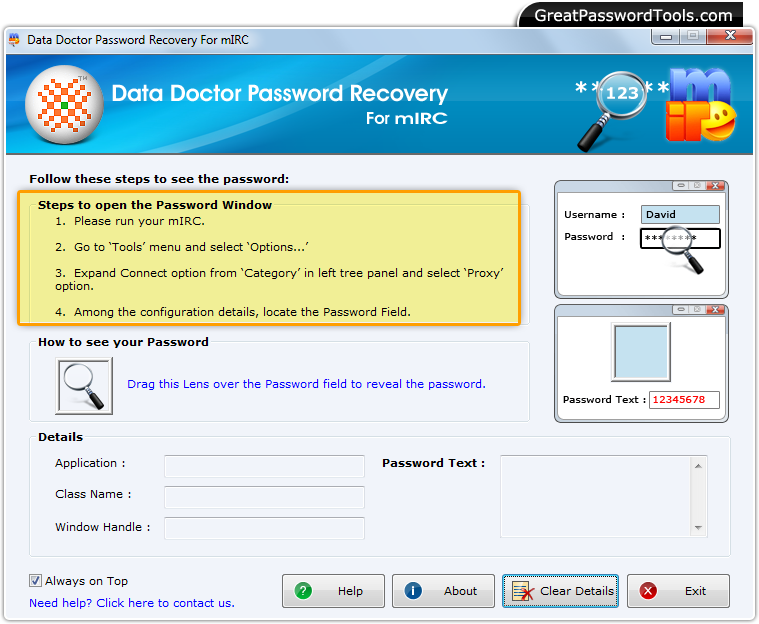The height and width of the screenshot is (624, 759).
Task: Click Password Text scrollbar up arrow
Action: (698, 466)
